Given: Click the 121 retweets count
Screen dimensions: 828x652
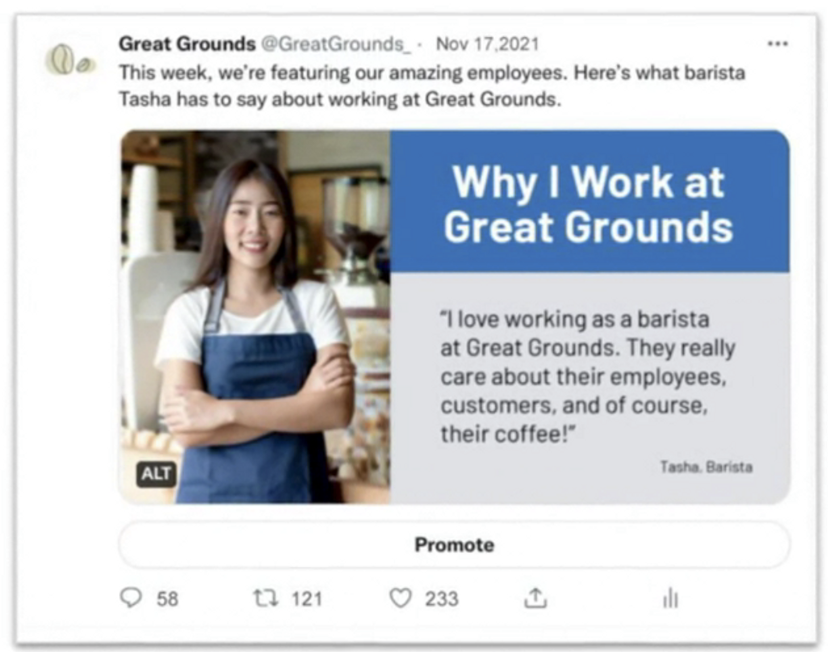Looking at the screenshot, I should (x=307, y=599).
